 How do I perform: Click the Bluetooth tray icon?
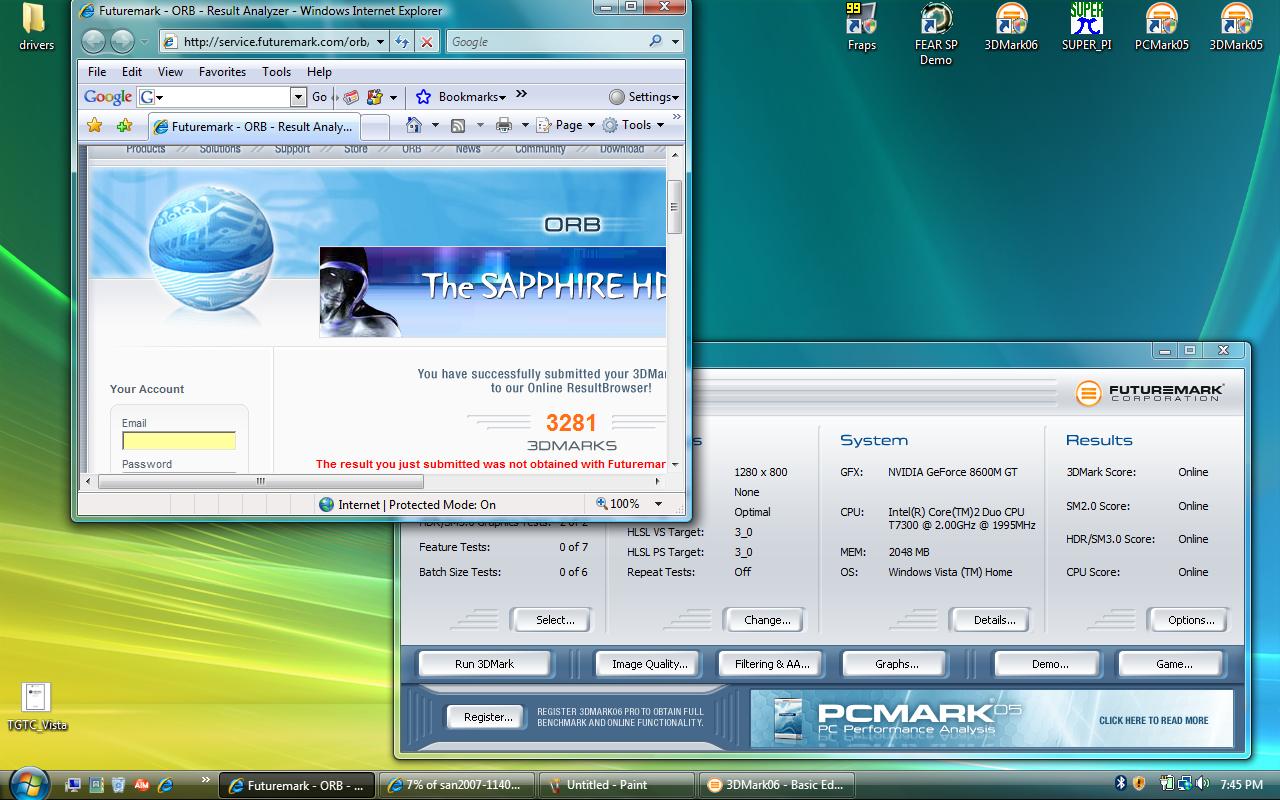pos(1121,784)
